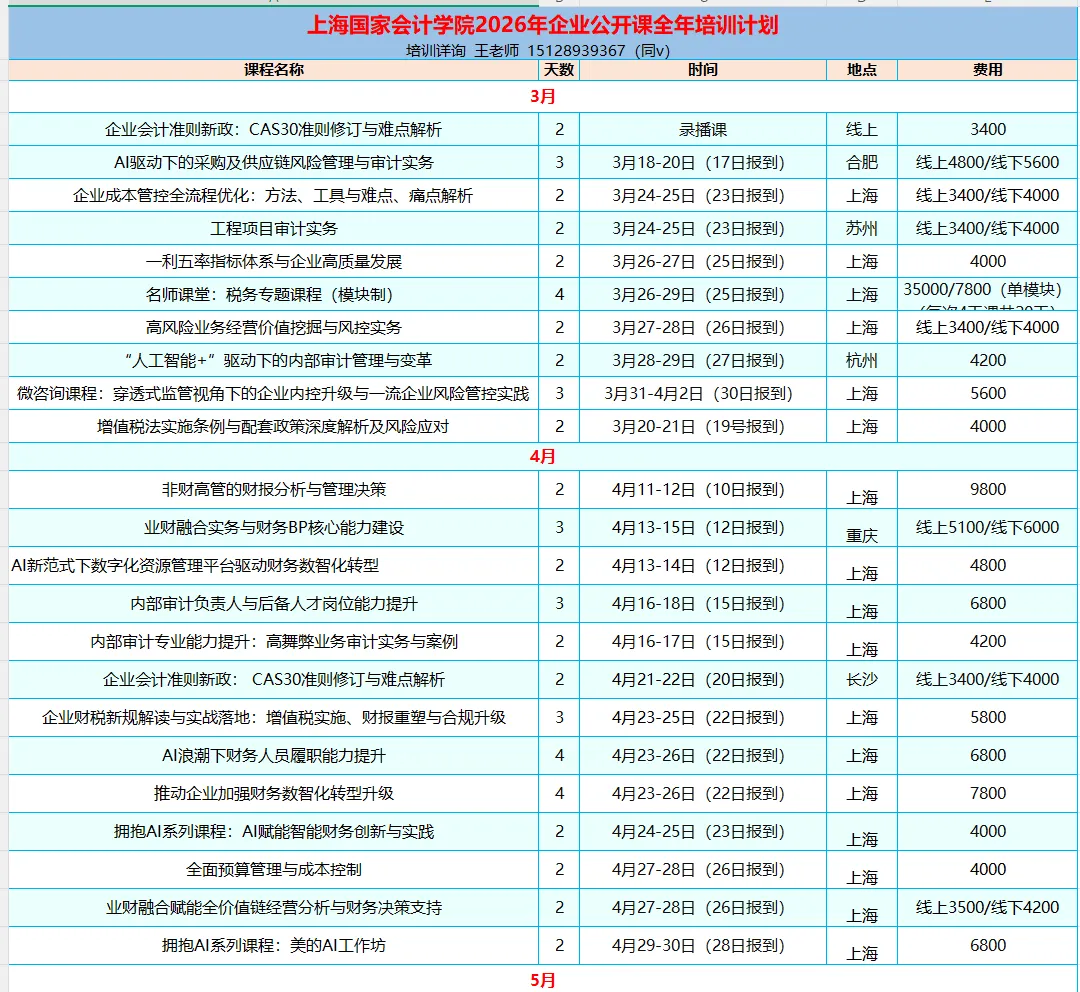Viewport: 1080px width, 992px height.
Task: Select fee cell 35000/7800（单模块）
Action: [988, 295]
